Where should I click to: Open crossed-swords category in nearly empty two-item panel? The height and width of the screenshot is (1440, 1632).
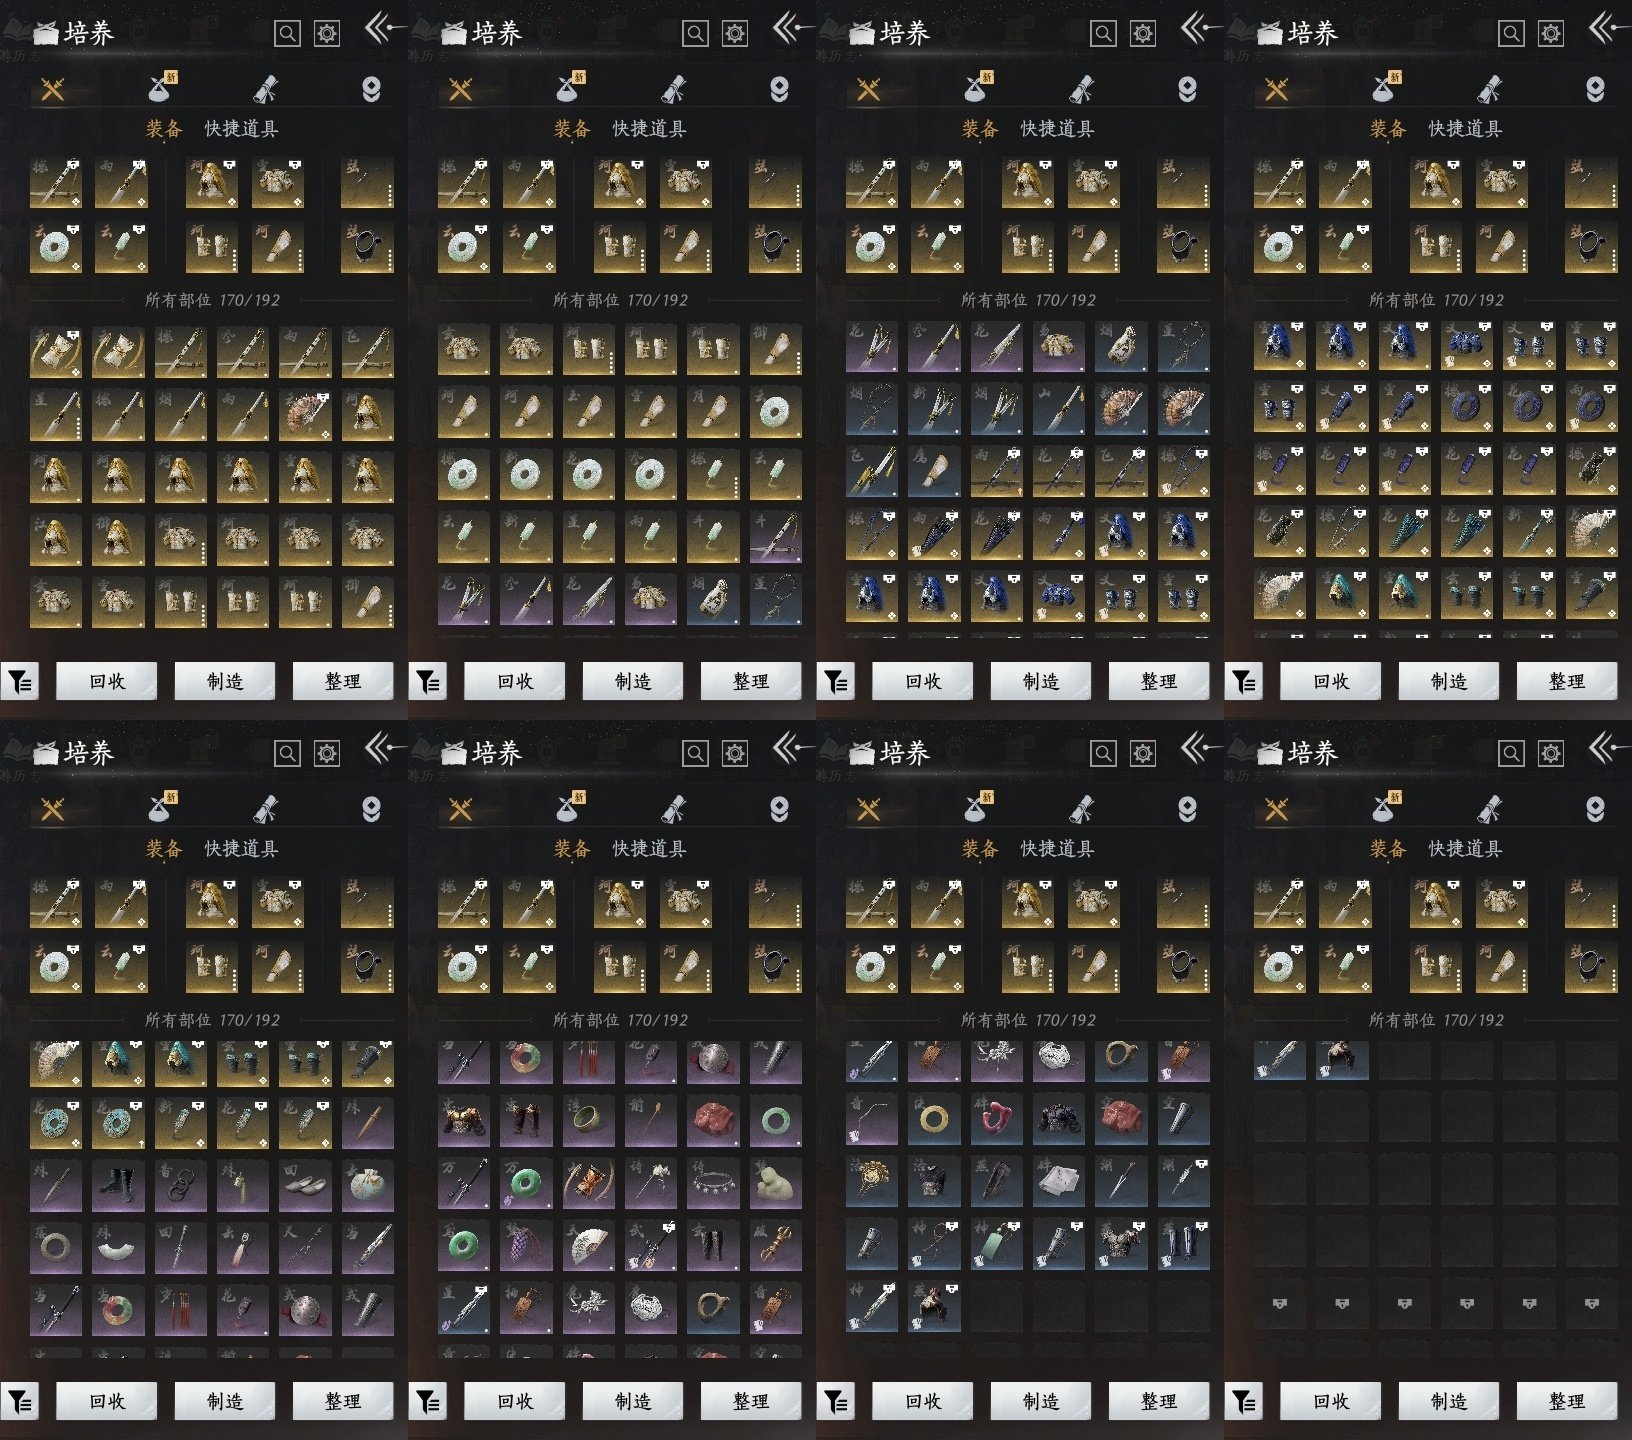click(x=1276, y=809)
